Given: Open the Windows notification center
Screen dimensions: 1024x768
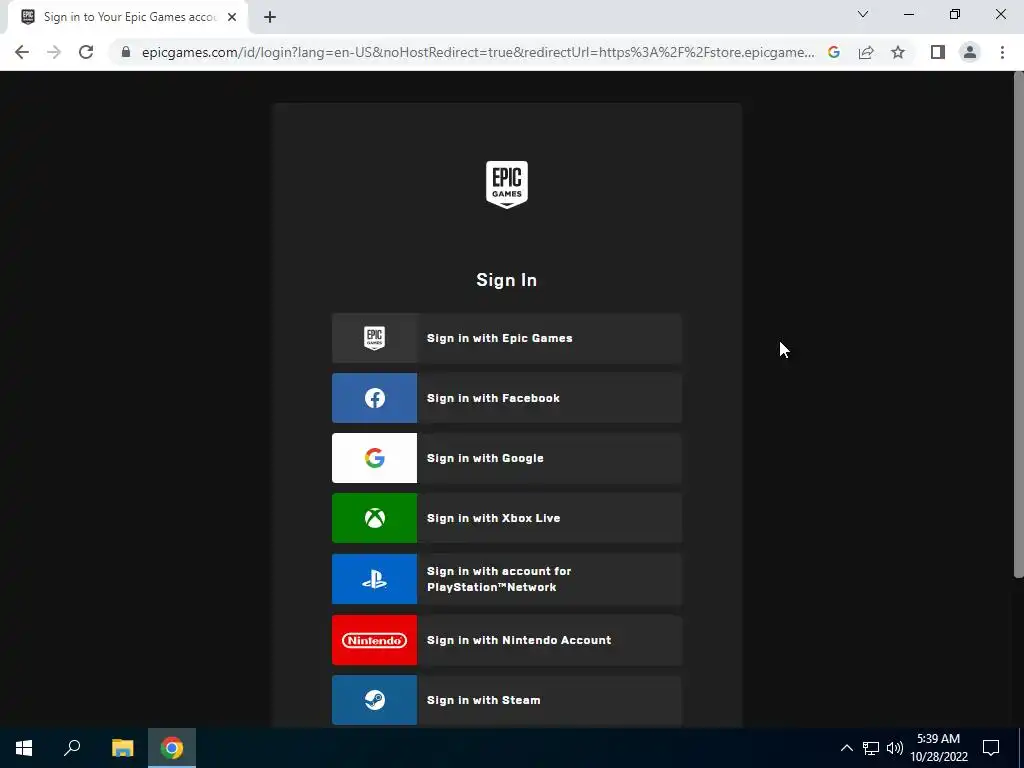Looking at the screenshot, I should 991,748.
